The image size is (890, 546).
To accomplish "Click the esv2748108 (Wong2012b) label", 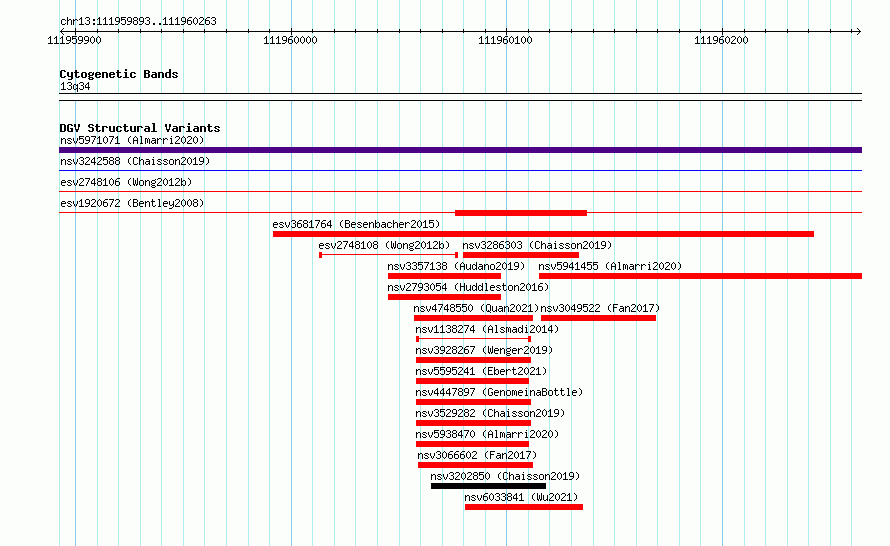I will (x=384, y=245).
